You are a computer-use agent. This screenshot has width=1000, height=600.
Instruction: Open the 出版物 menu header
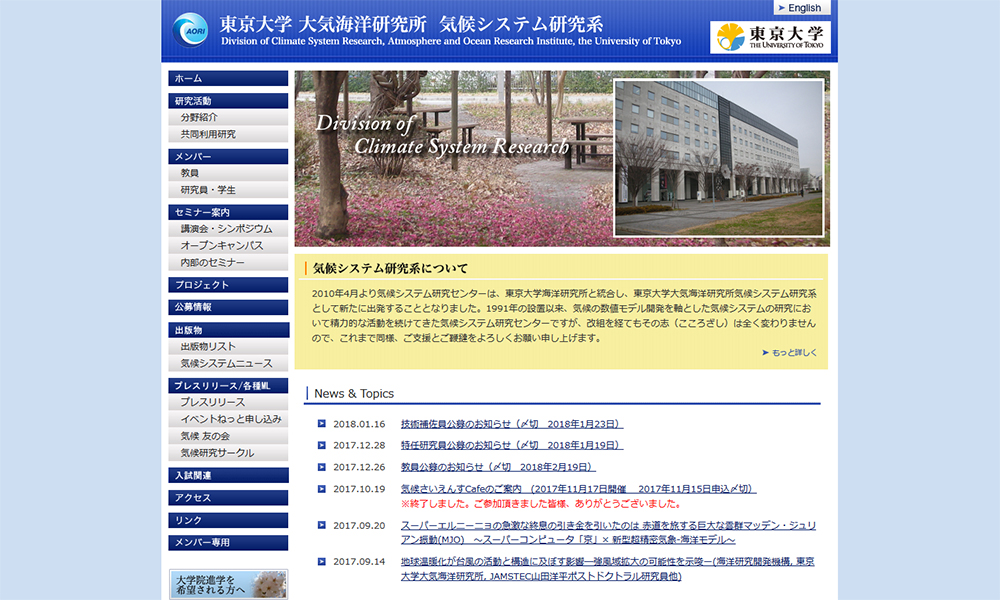coord(228,330)
